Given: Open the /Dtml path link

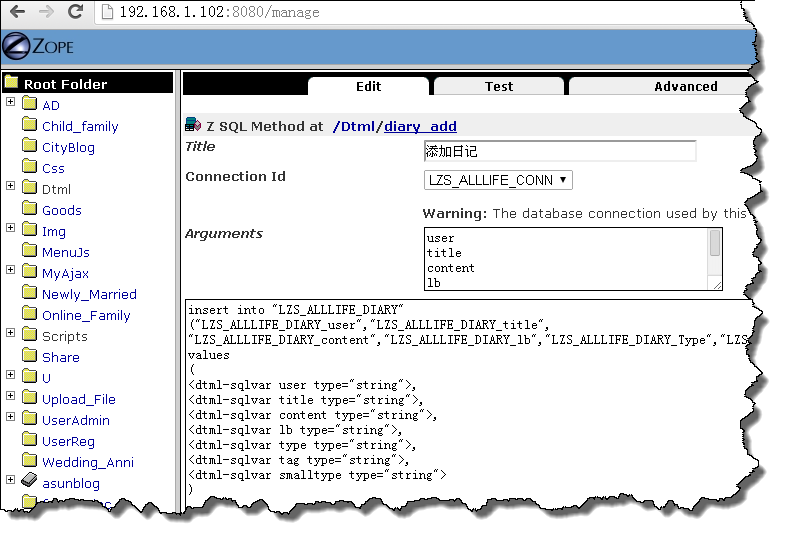Looking at the screenshot, I should pyautogui.click(x=353, y=127).
